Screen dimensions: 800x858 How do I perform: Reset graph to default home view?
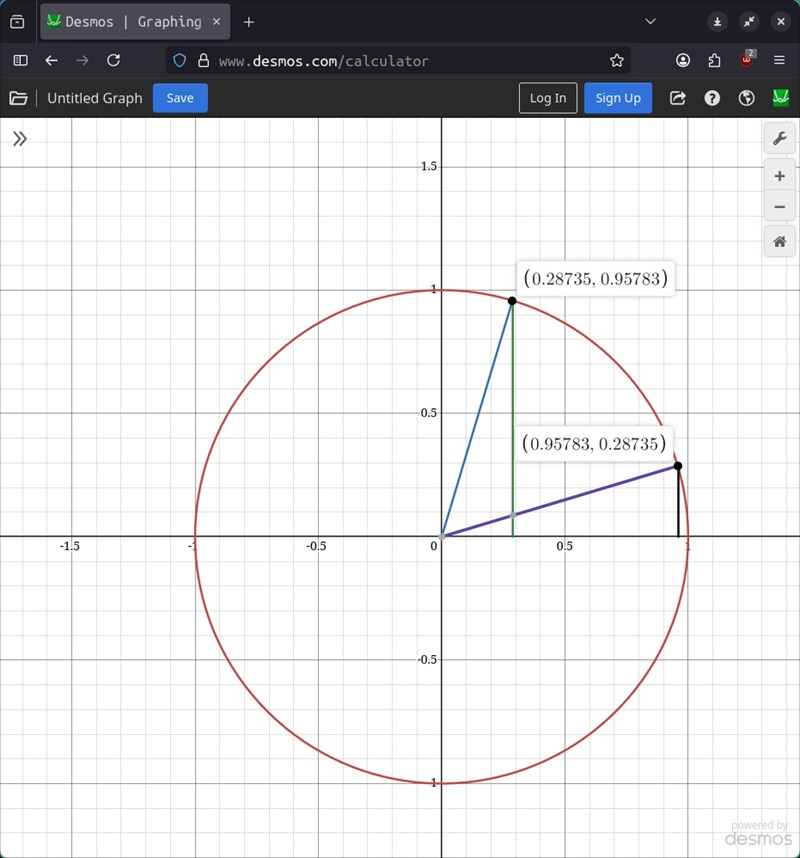[x=780, y=242]
